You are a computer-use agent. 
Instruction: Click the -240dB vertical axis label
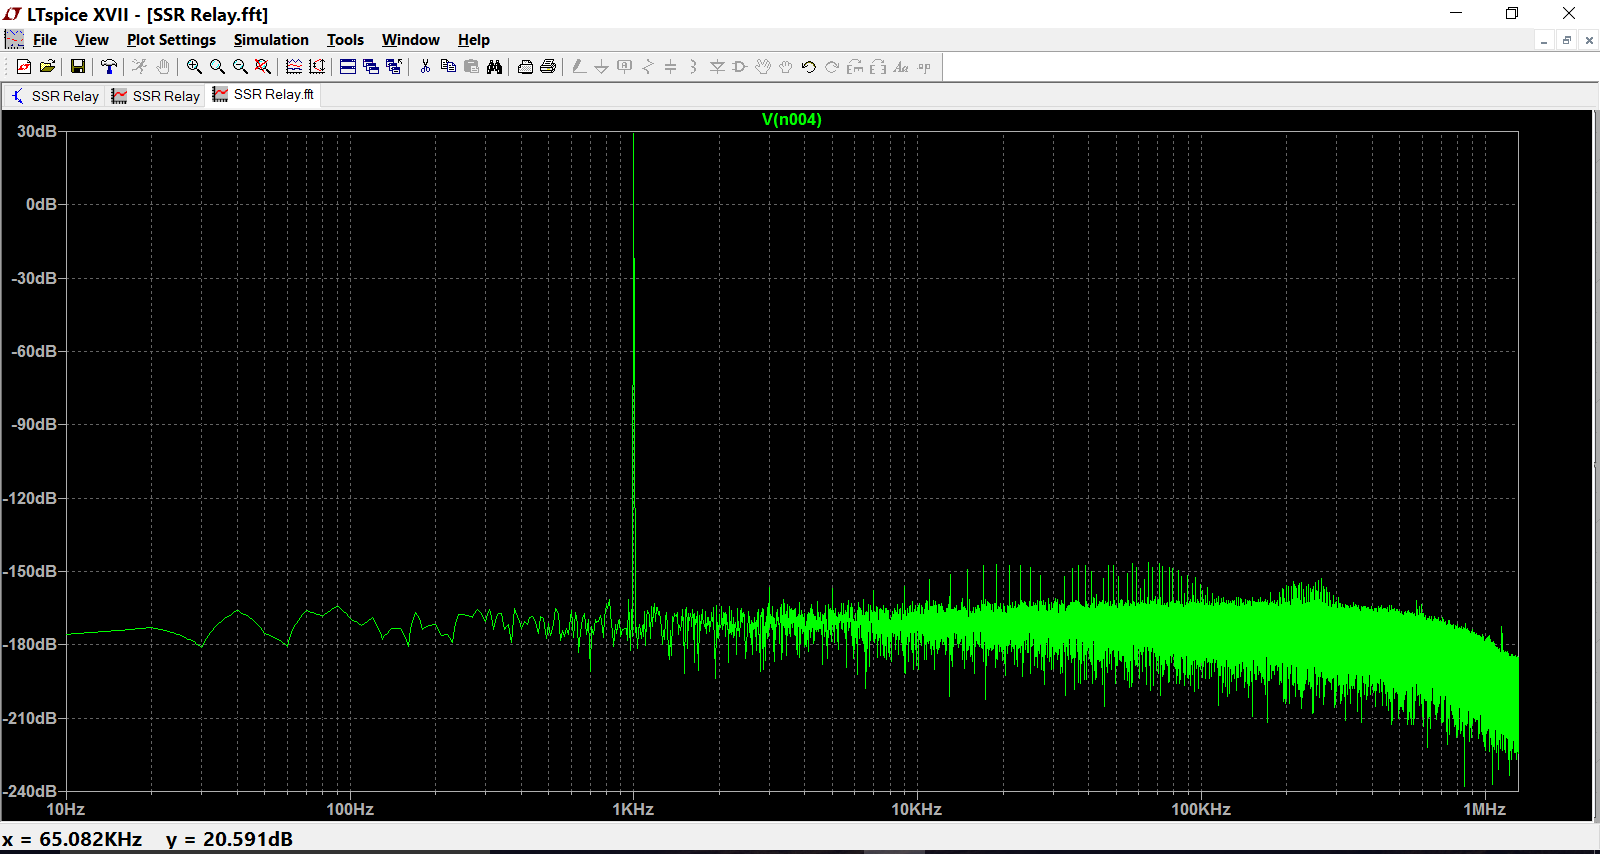coord(31,791)
